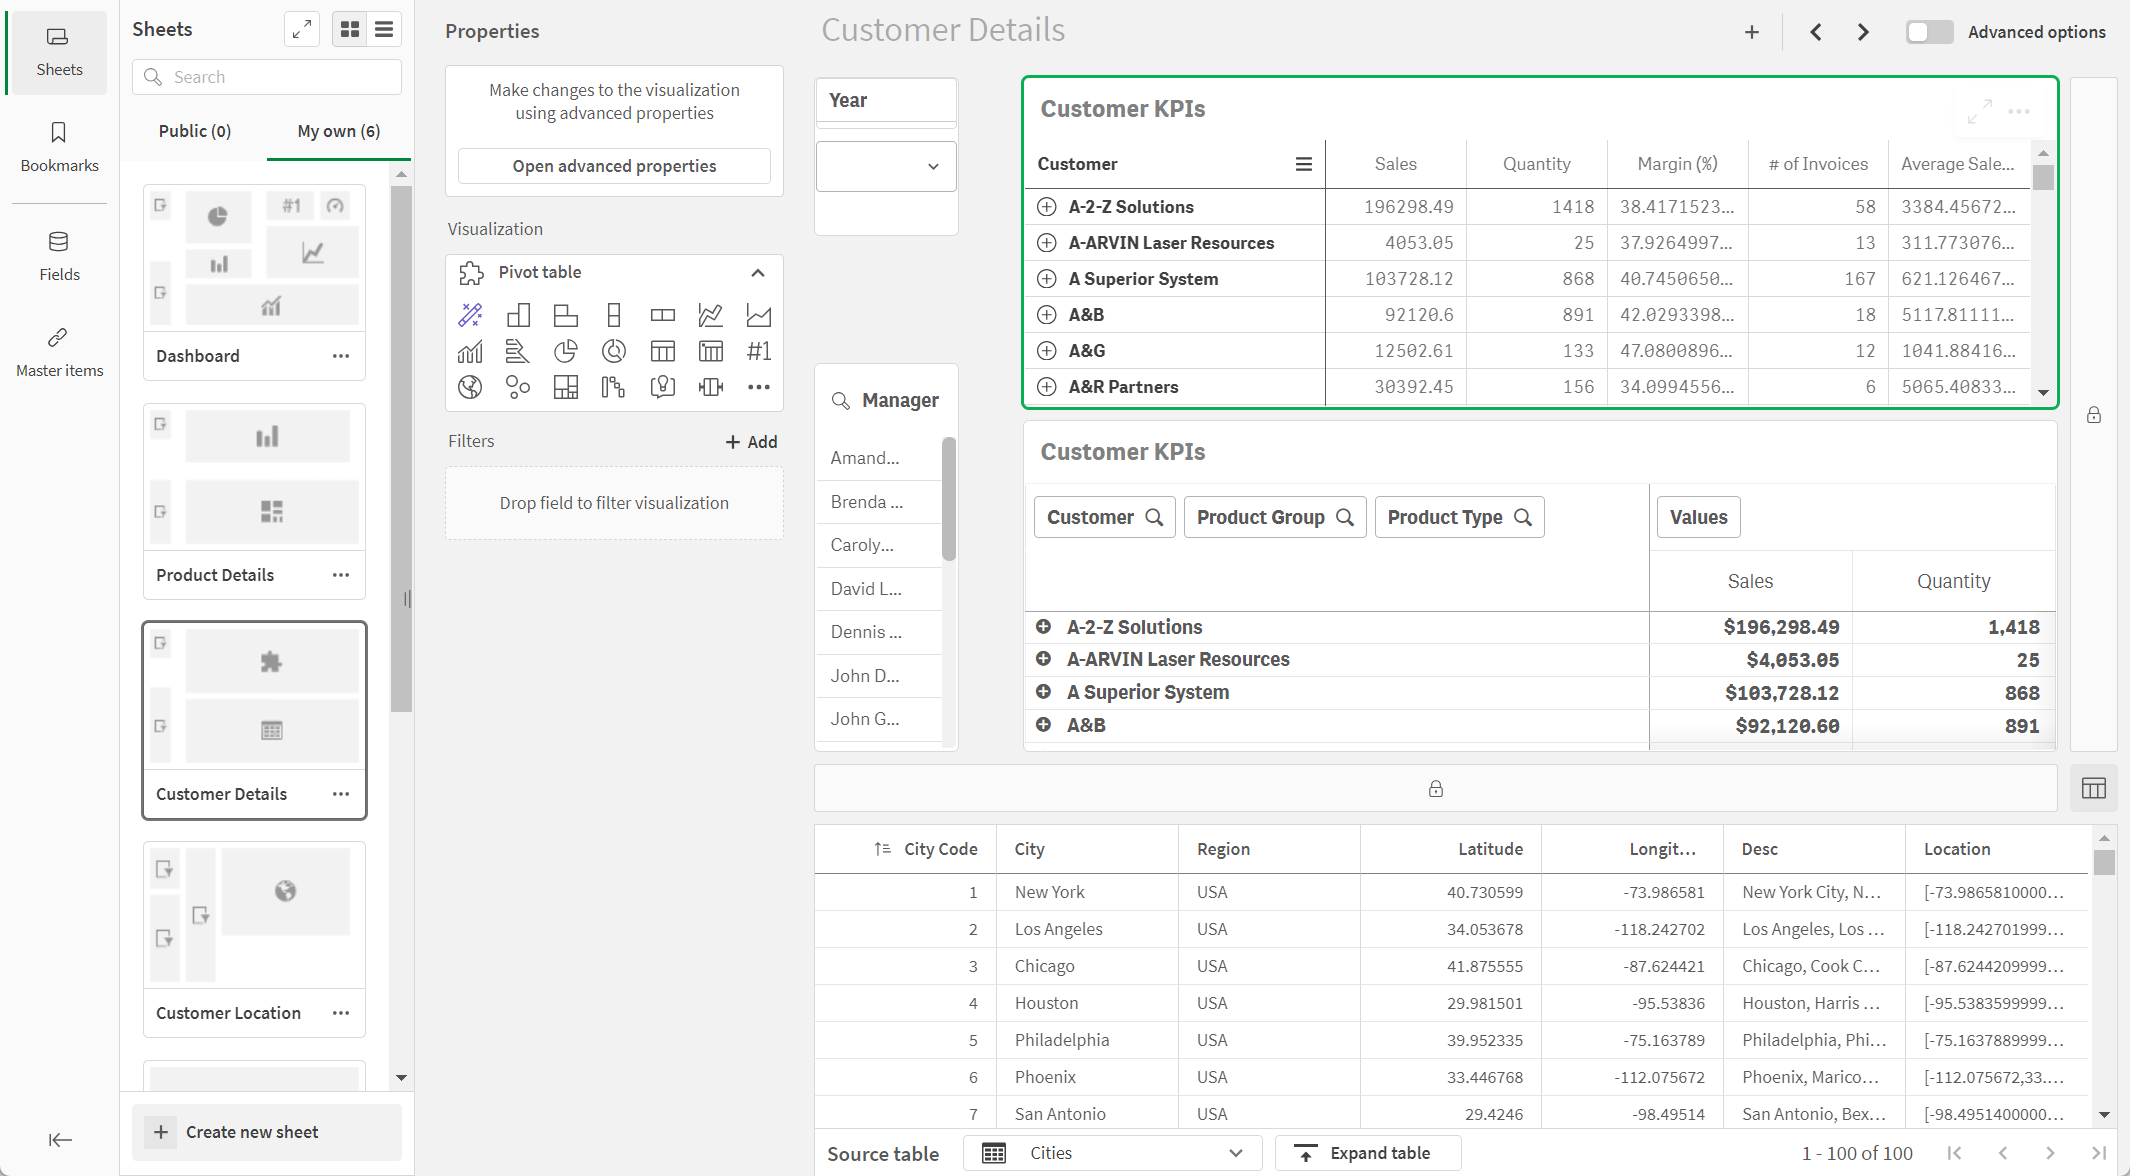
Task: Click Add filter button in Properties panel
Action: coord(750,442)
